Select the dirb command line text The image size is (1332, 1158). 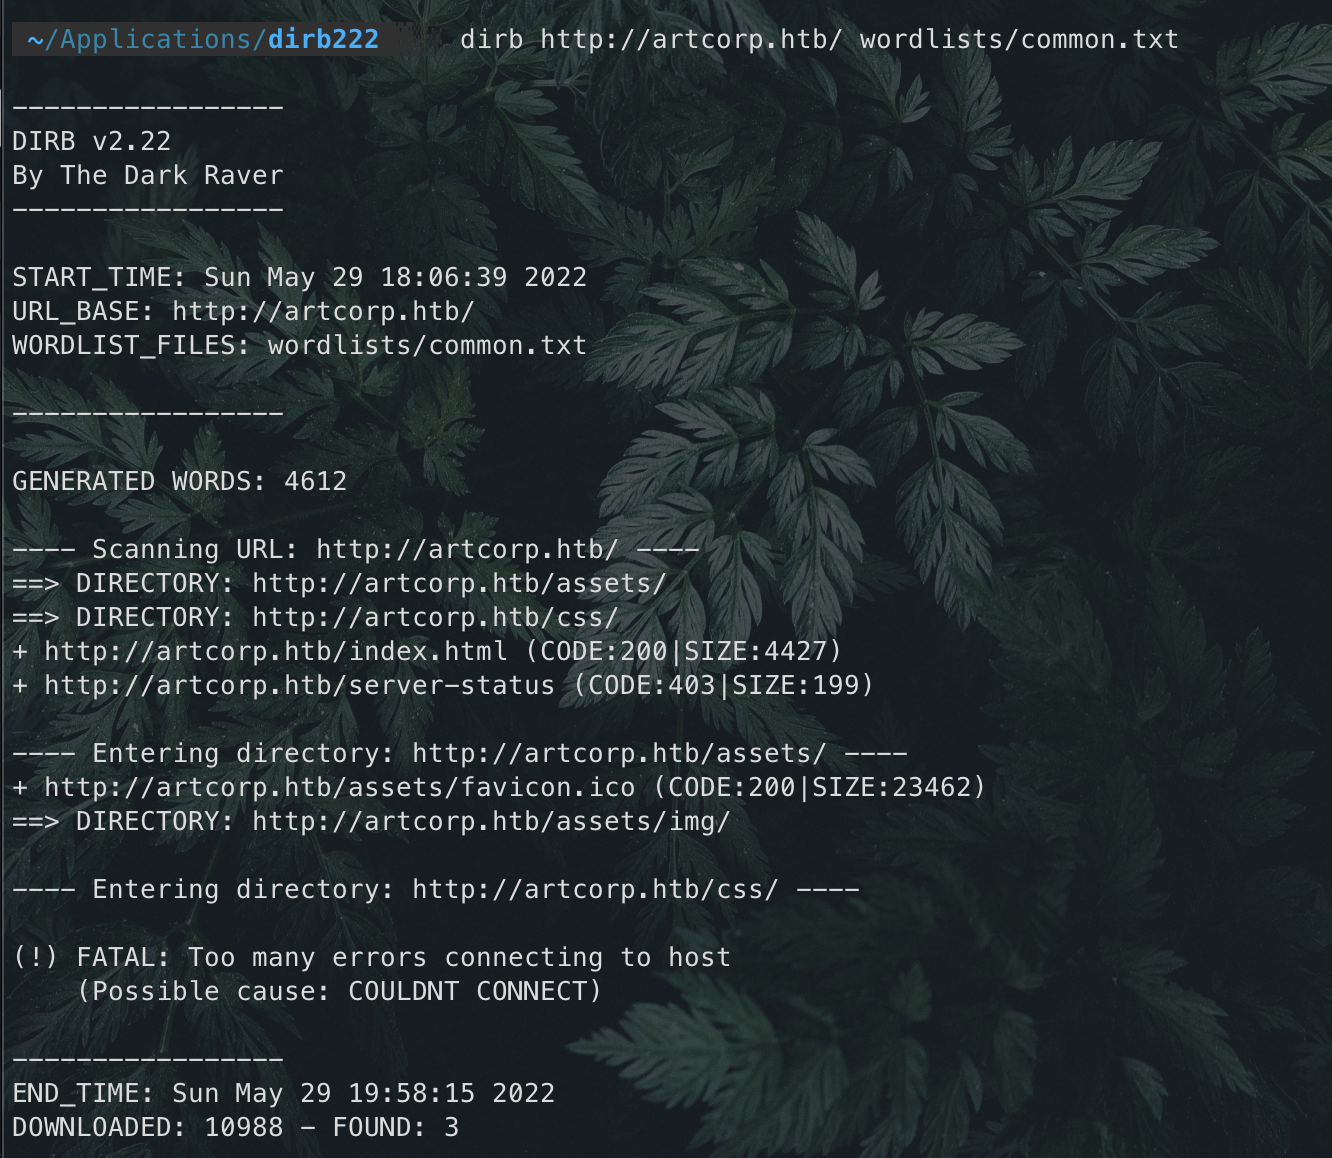pos(819,39)
